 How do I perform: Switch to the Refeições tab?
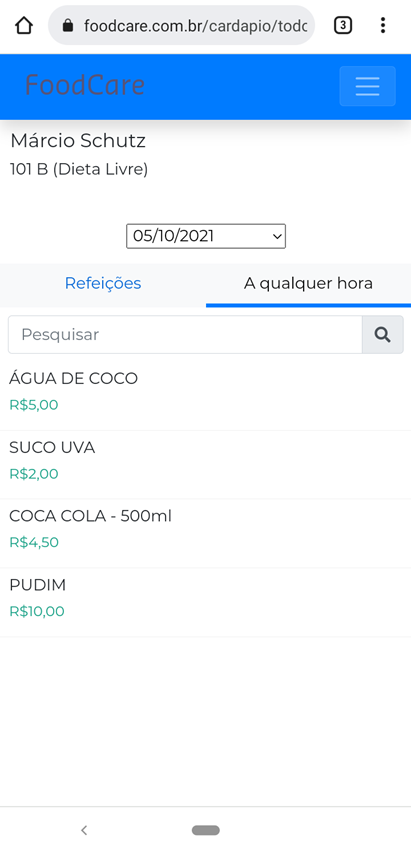point(103,283)
